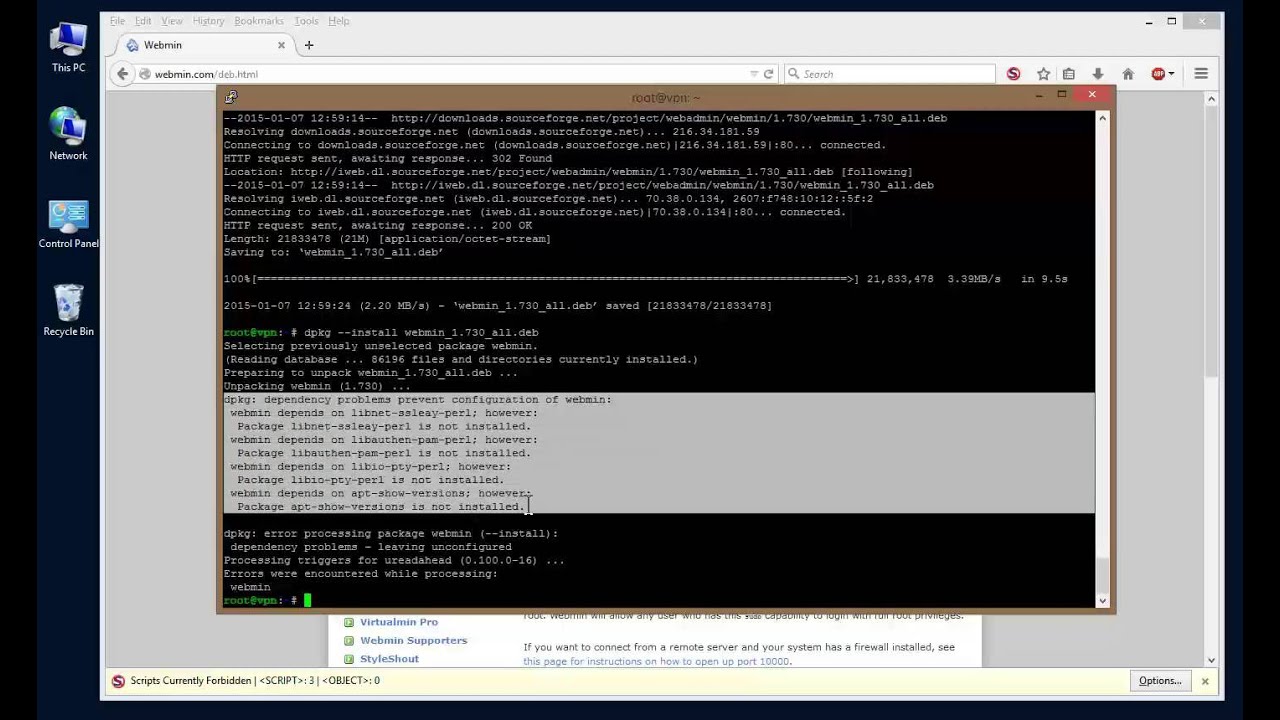This screenshot has height=720, width=1280.
Task: Open the File menu
Action: [x=117, y=21]
